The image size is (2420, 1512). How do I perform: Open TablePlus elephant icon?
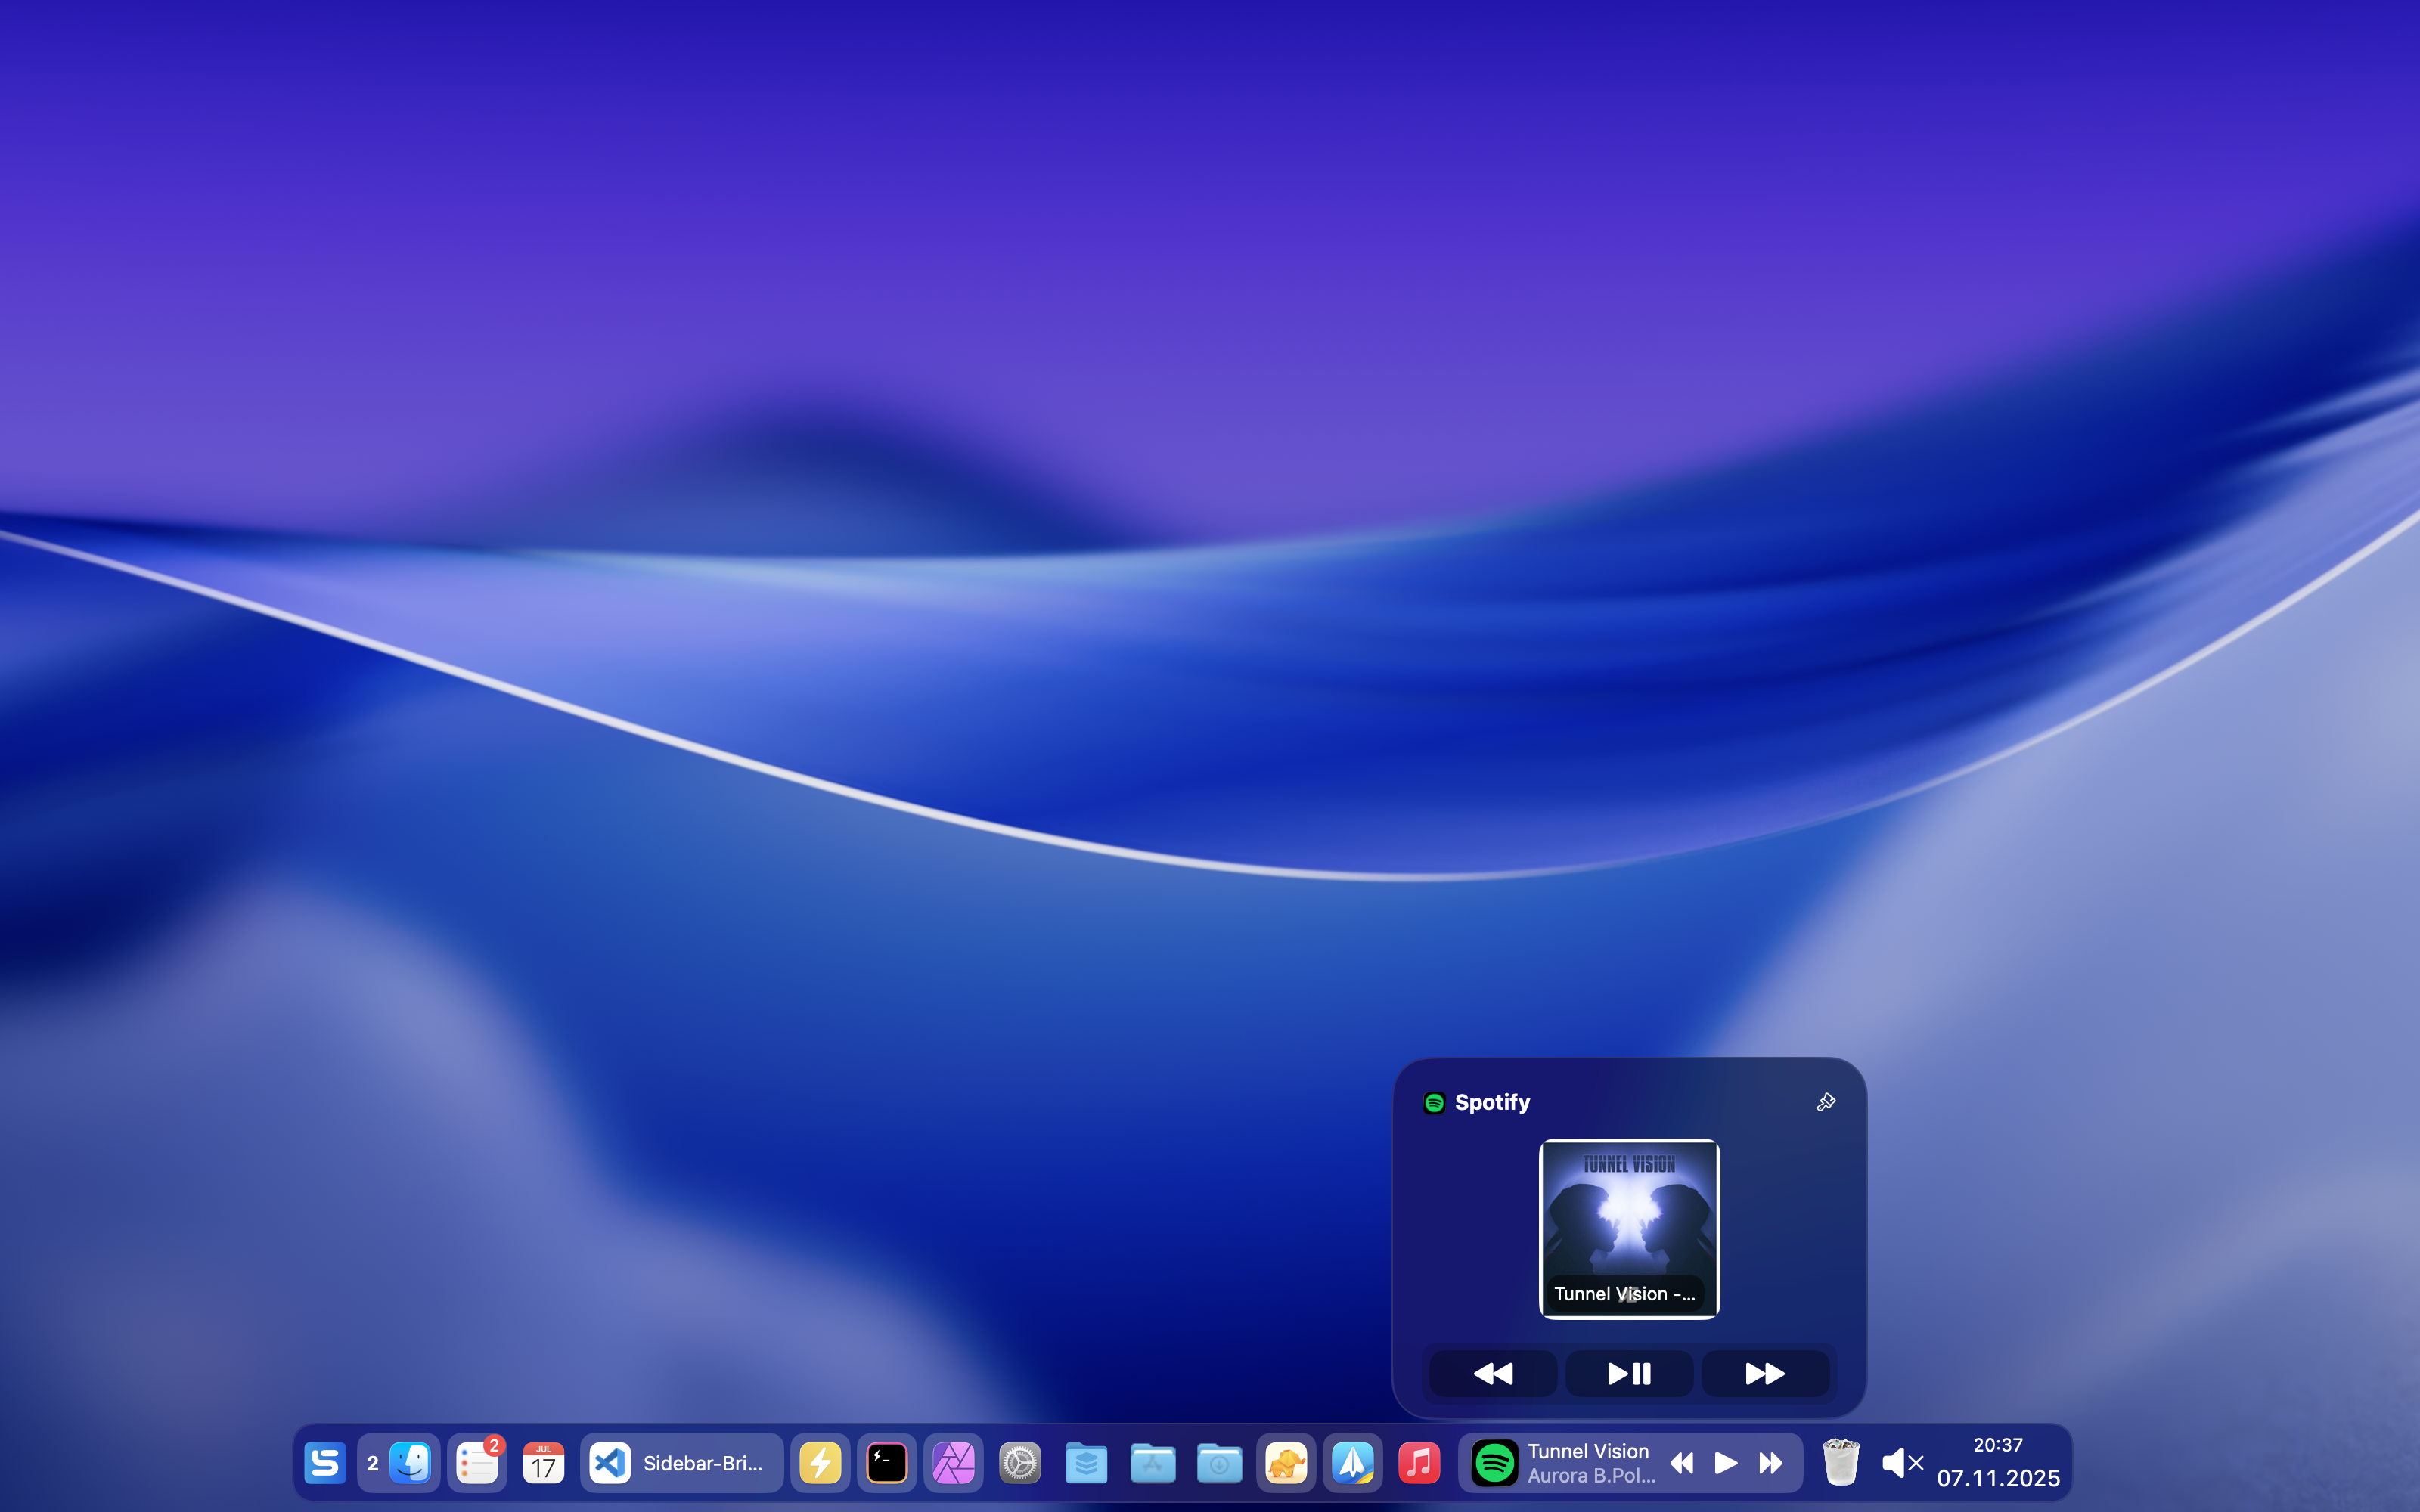coord(1286,1464)
